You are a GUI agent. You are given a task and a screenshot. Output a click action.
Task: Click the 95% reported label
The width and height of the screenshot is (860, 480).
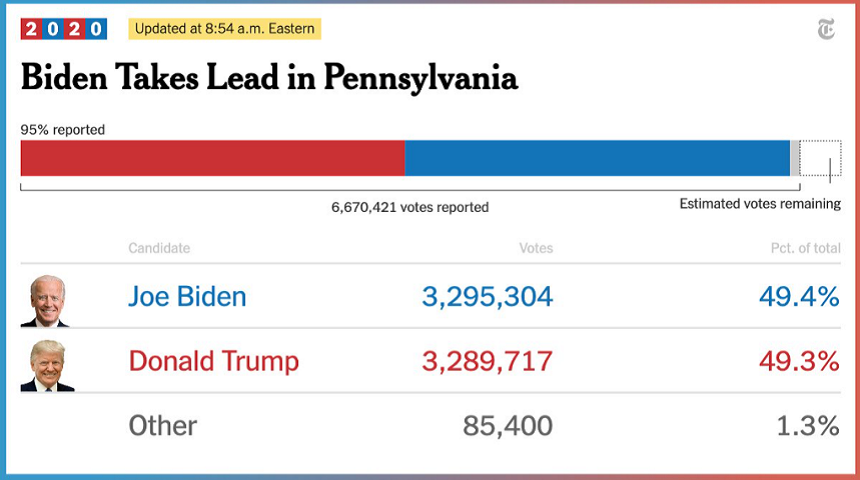(x=62, y=130)
